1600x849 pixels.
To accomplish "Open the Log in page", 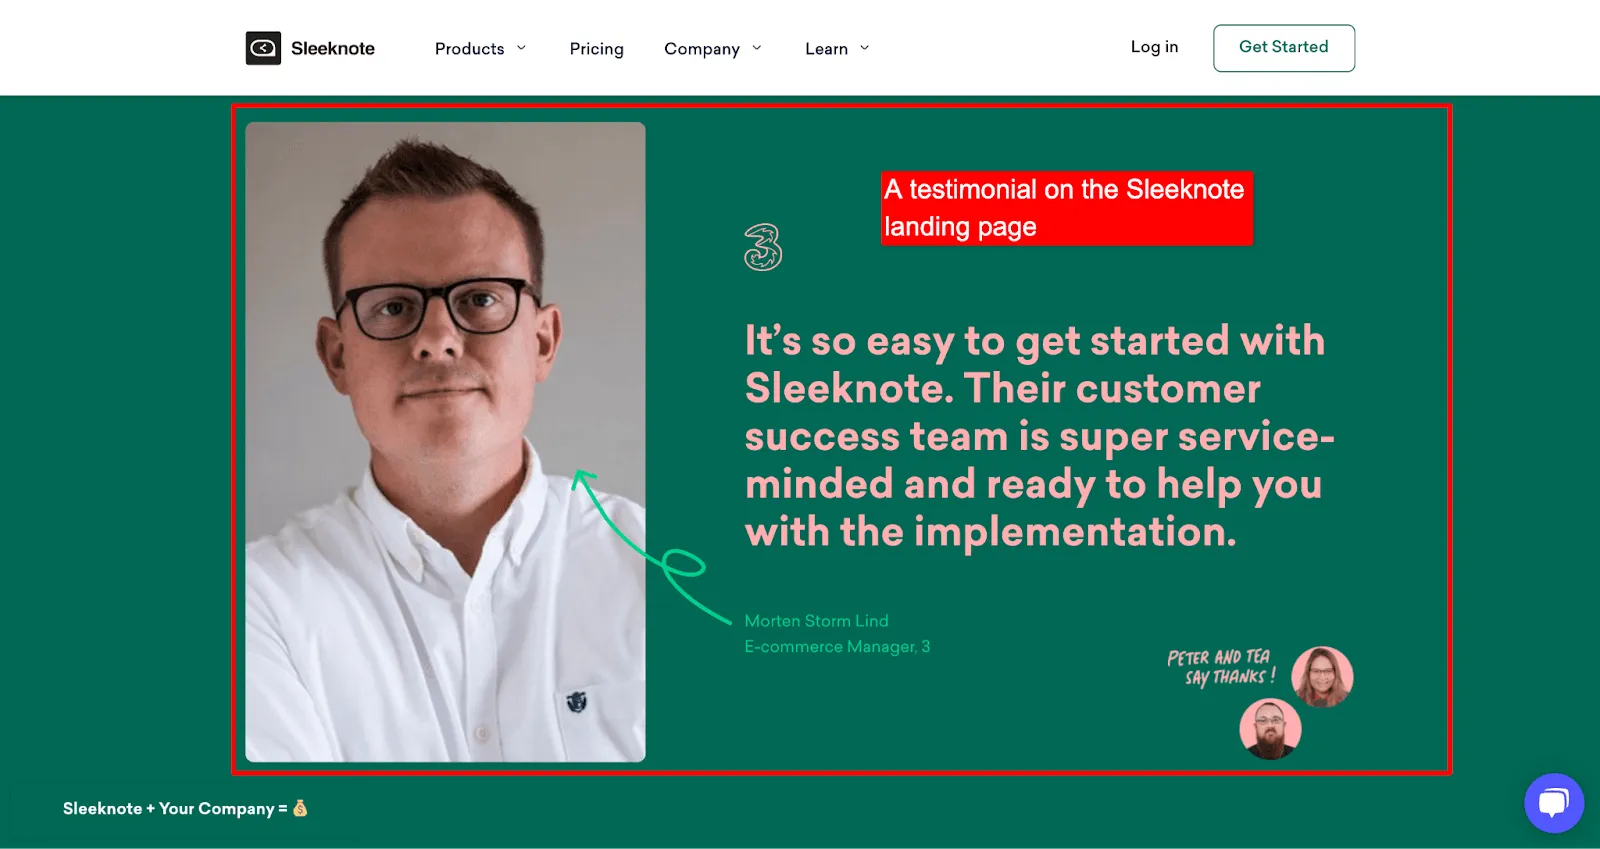I will tap(1154, 47).
